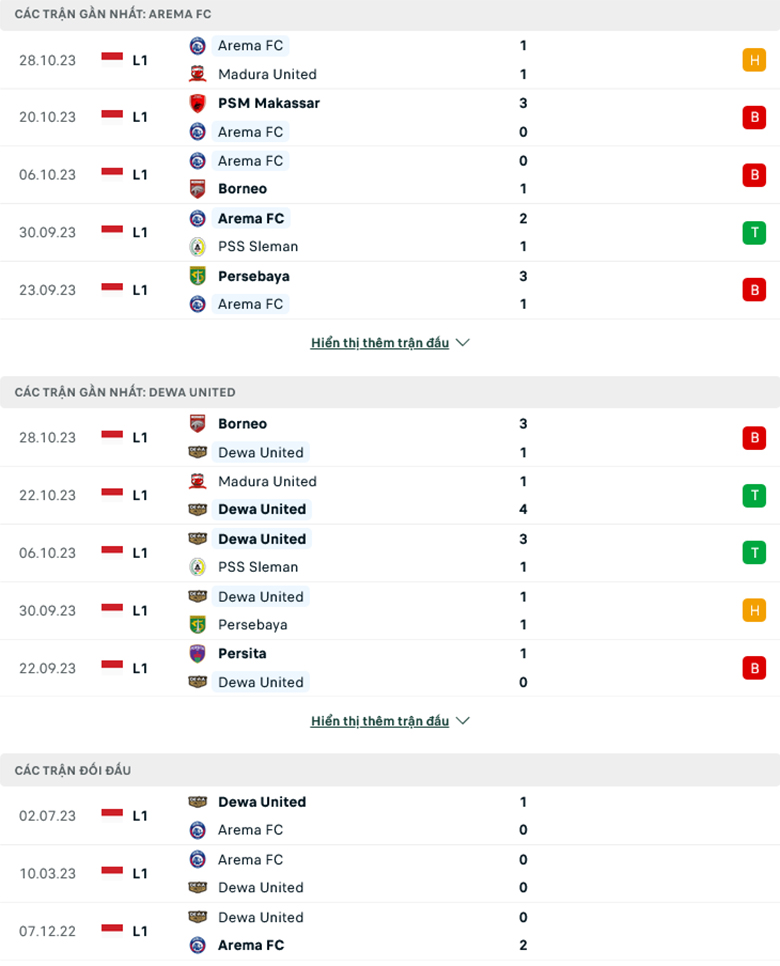780x966 pixels.
Task: Click the orange H draw badge for Arema
Action: 755,60
